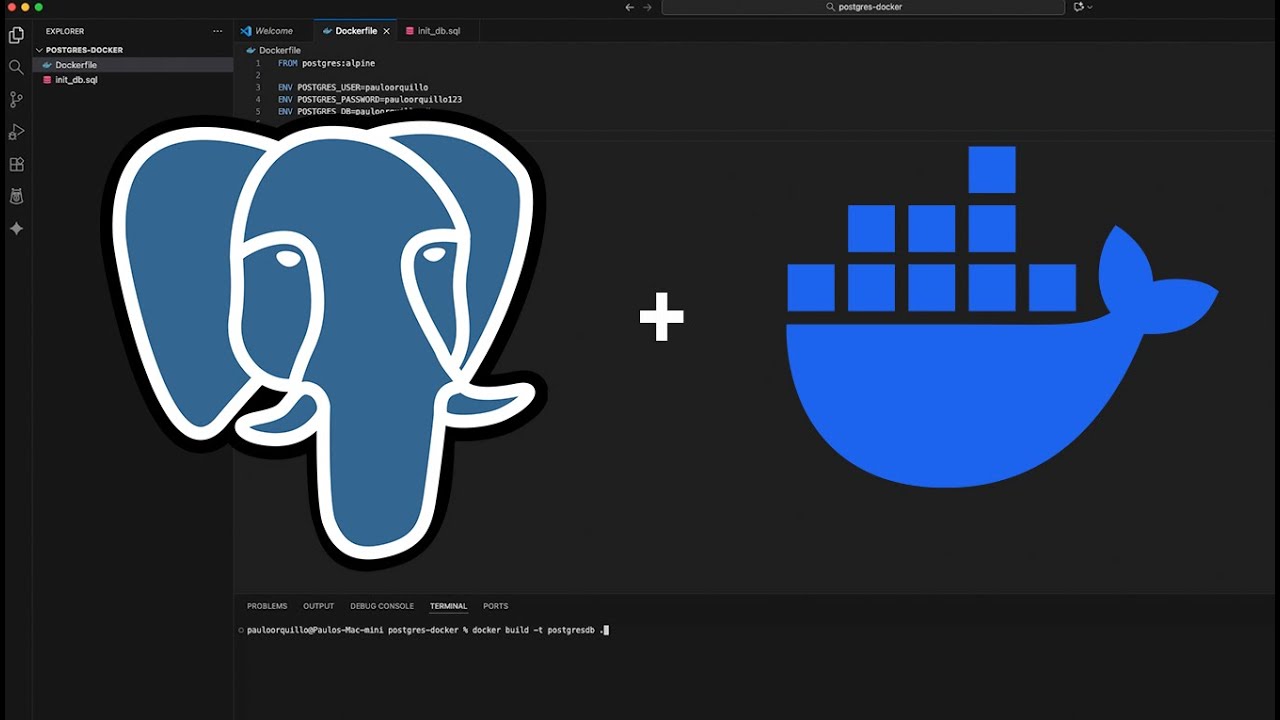Screen dimensions: 1280x720
Task: Click the postgres-docker command center search
Action: [863, 7]
